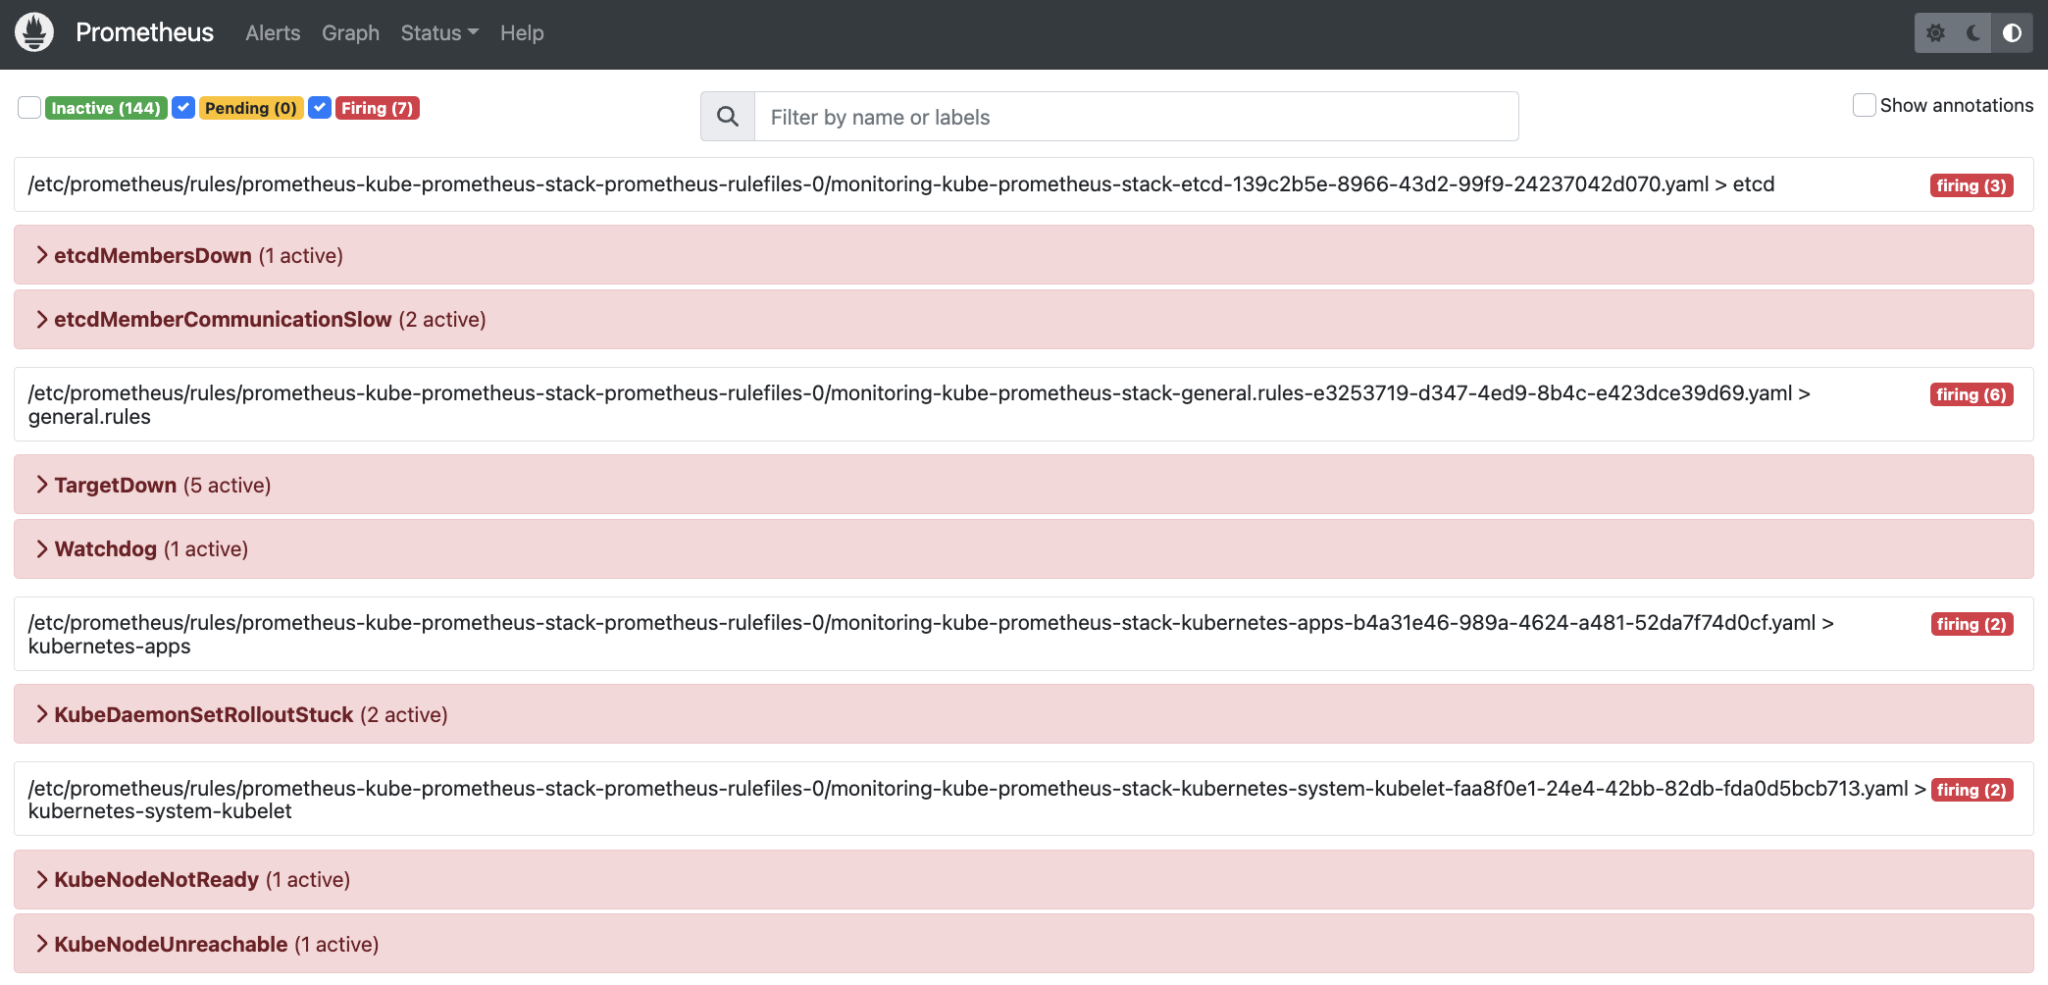Select the auto theme contrast icon
2048x985 pixels.
(x=2010, y=32)
